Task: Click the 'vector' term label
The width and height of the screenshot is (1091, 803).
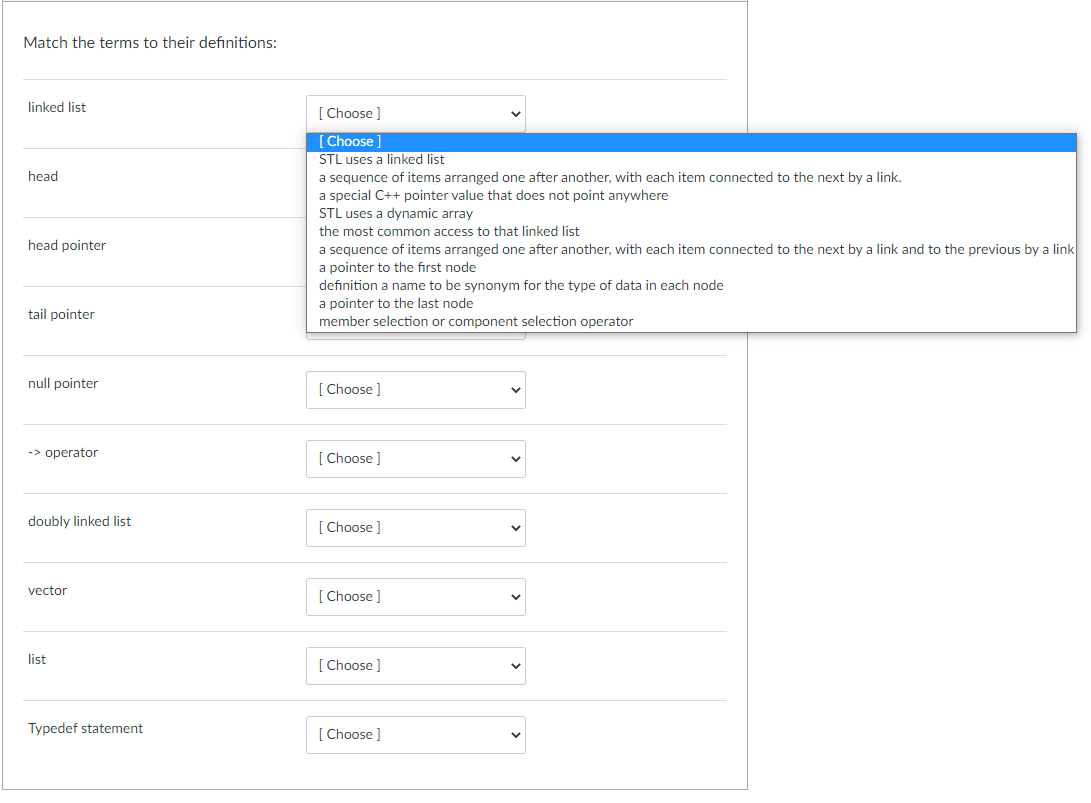Action: [x=47, y=590]
